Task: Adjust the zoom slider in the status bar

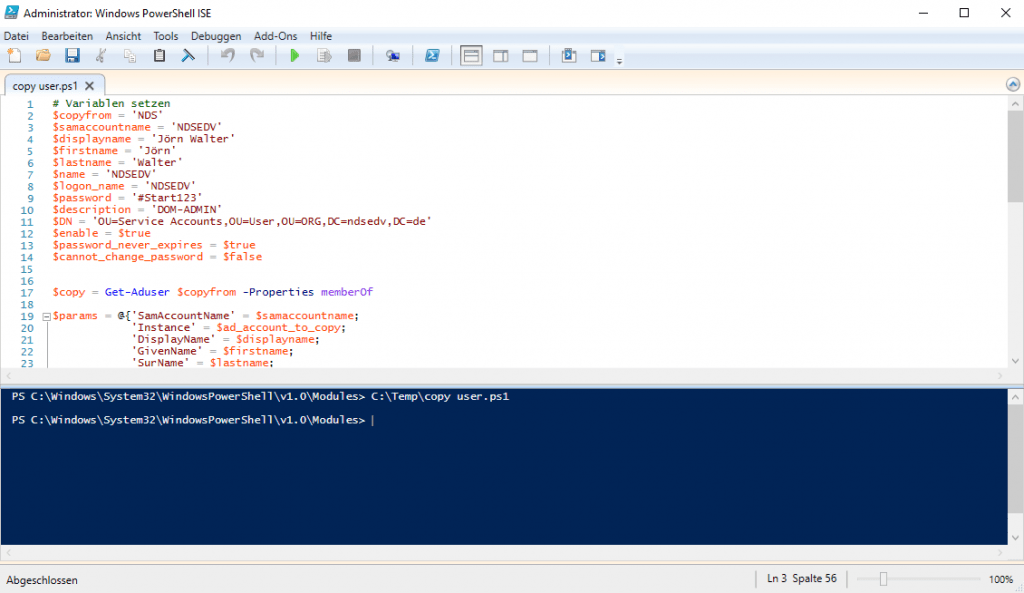Action: pos(884,578)
